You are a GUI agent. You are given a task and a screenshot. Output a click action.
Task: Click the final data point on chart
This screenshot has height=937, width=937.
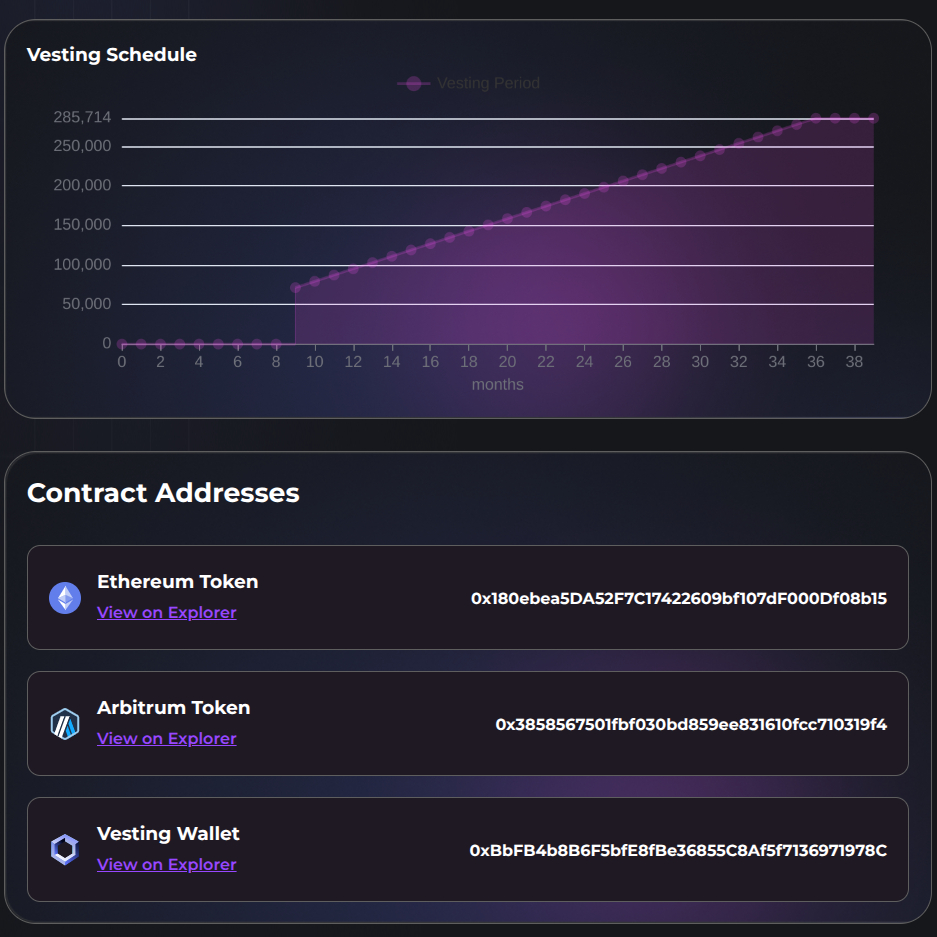[873, 118]
